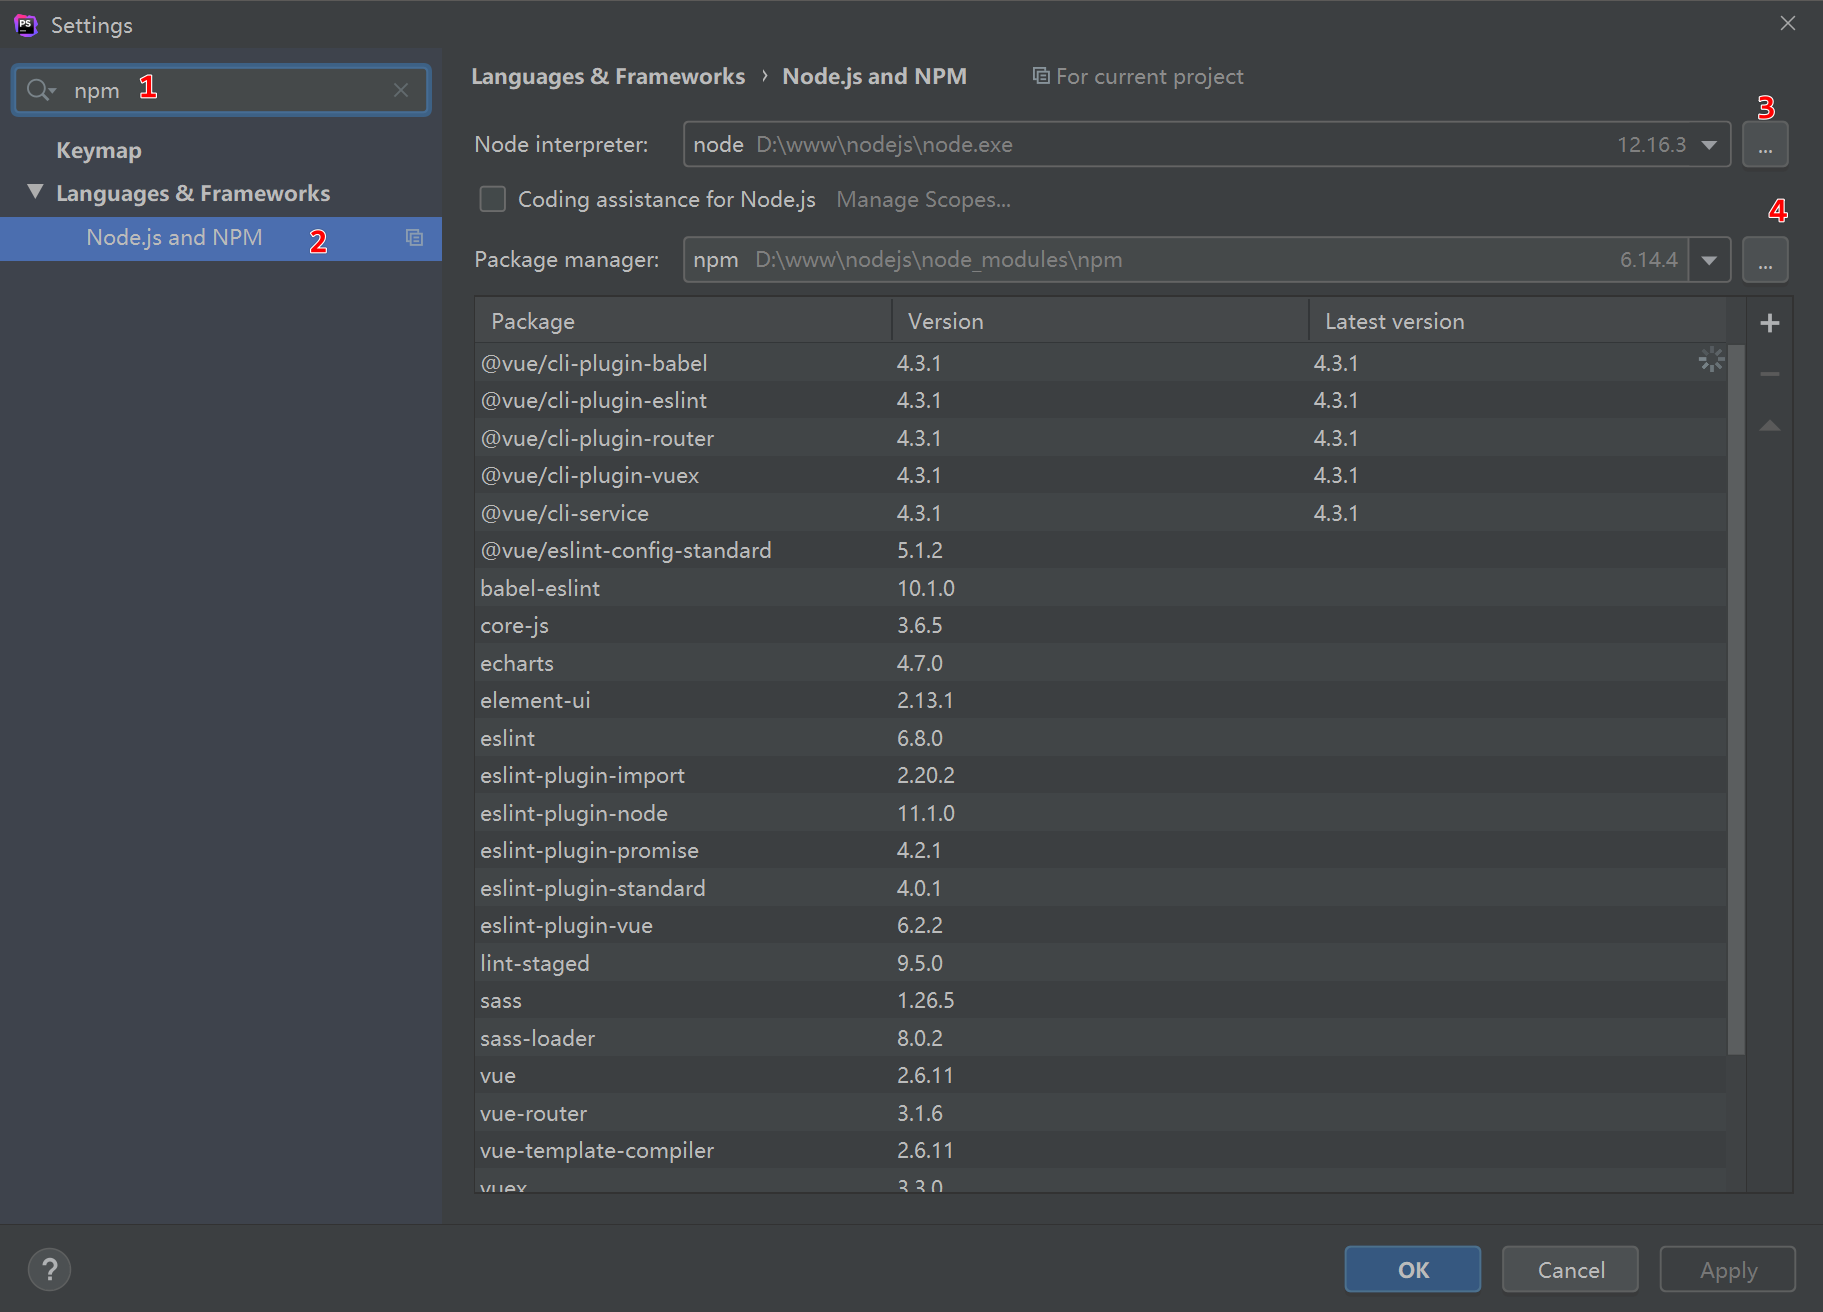Focus the settings search input field
The height and width of the screenshot is (1312, 1823).
coord(221,90)
